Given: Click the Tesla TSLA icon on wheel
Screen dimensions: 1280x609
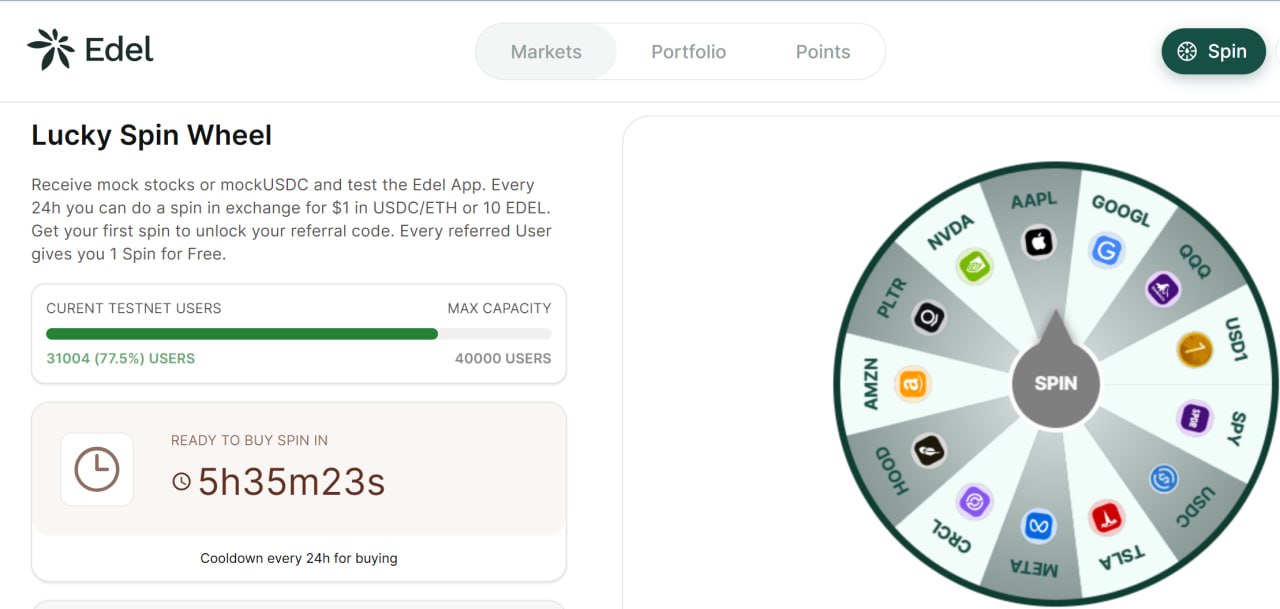Looking at the screenshot, I should tap(1106, 518).
